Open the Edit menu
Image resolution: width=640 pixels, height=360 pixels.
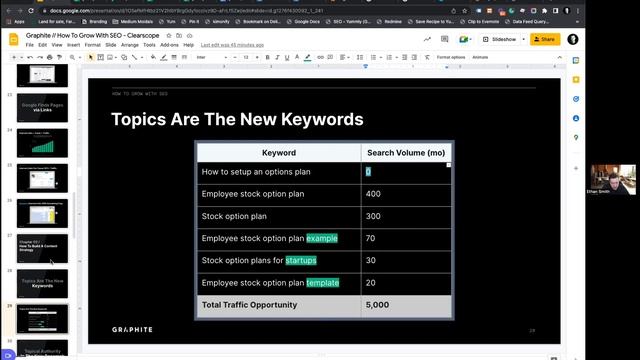click(x=42, y=45)
